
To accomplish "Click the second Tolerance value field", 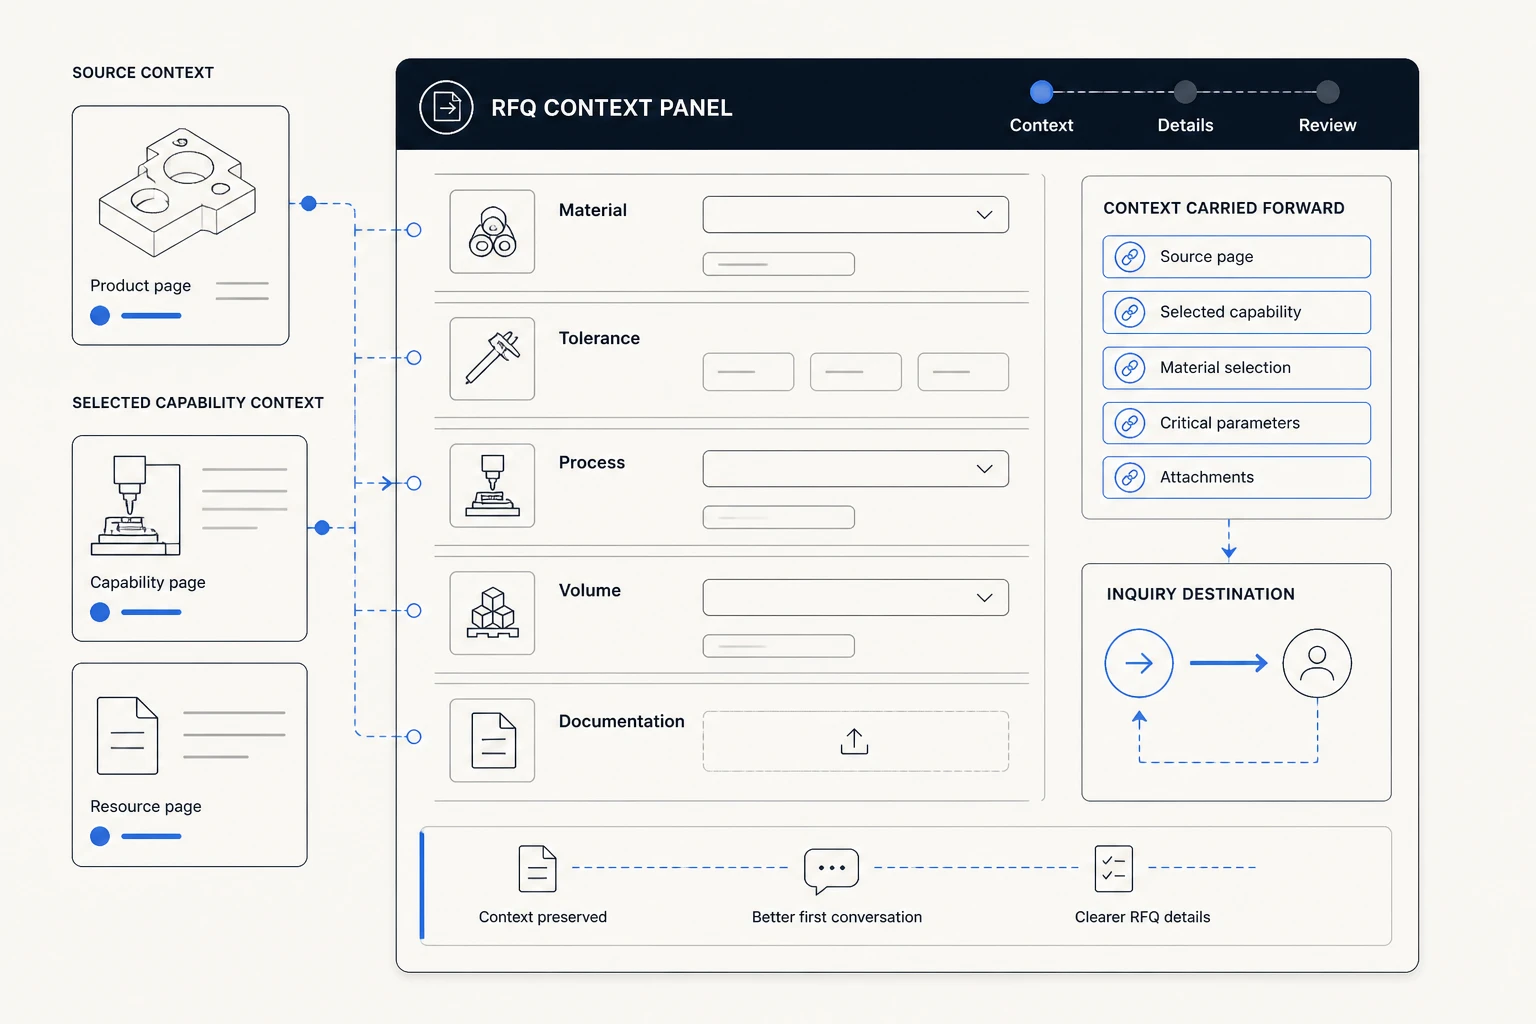I will point(856,372).
